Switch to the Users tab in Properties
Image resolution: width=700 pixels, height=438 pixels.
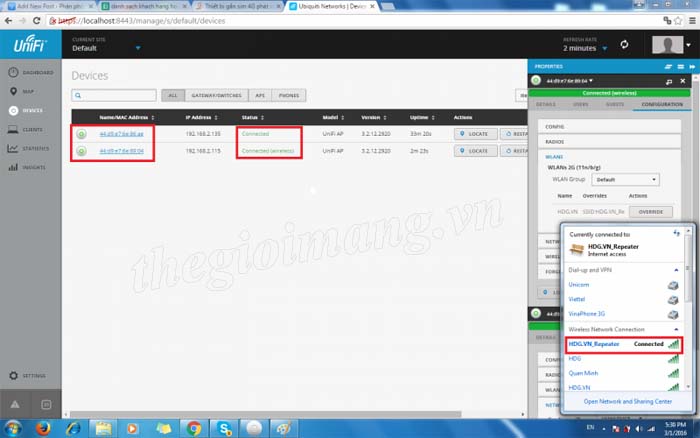580,104
